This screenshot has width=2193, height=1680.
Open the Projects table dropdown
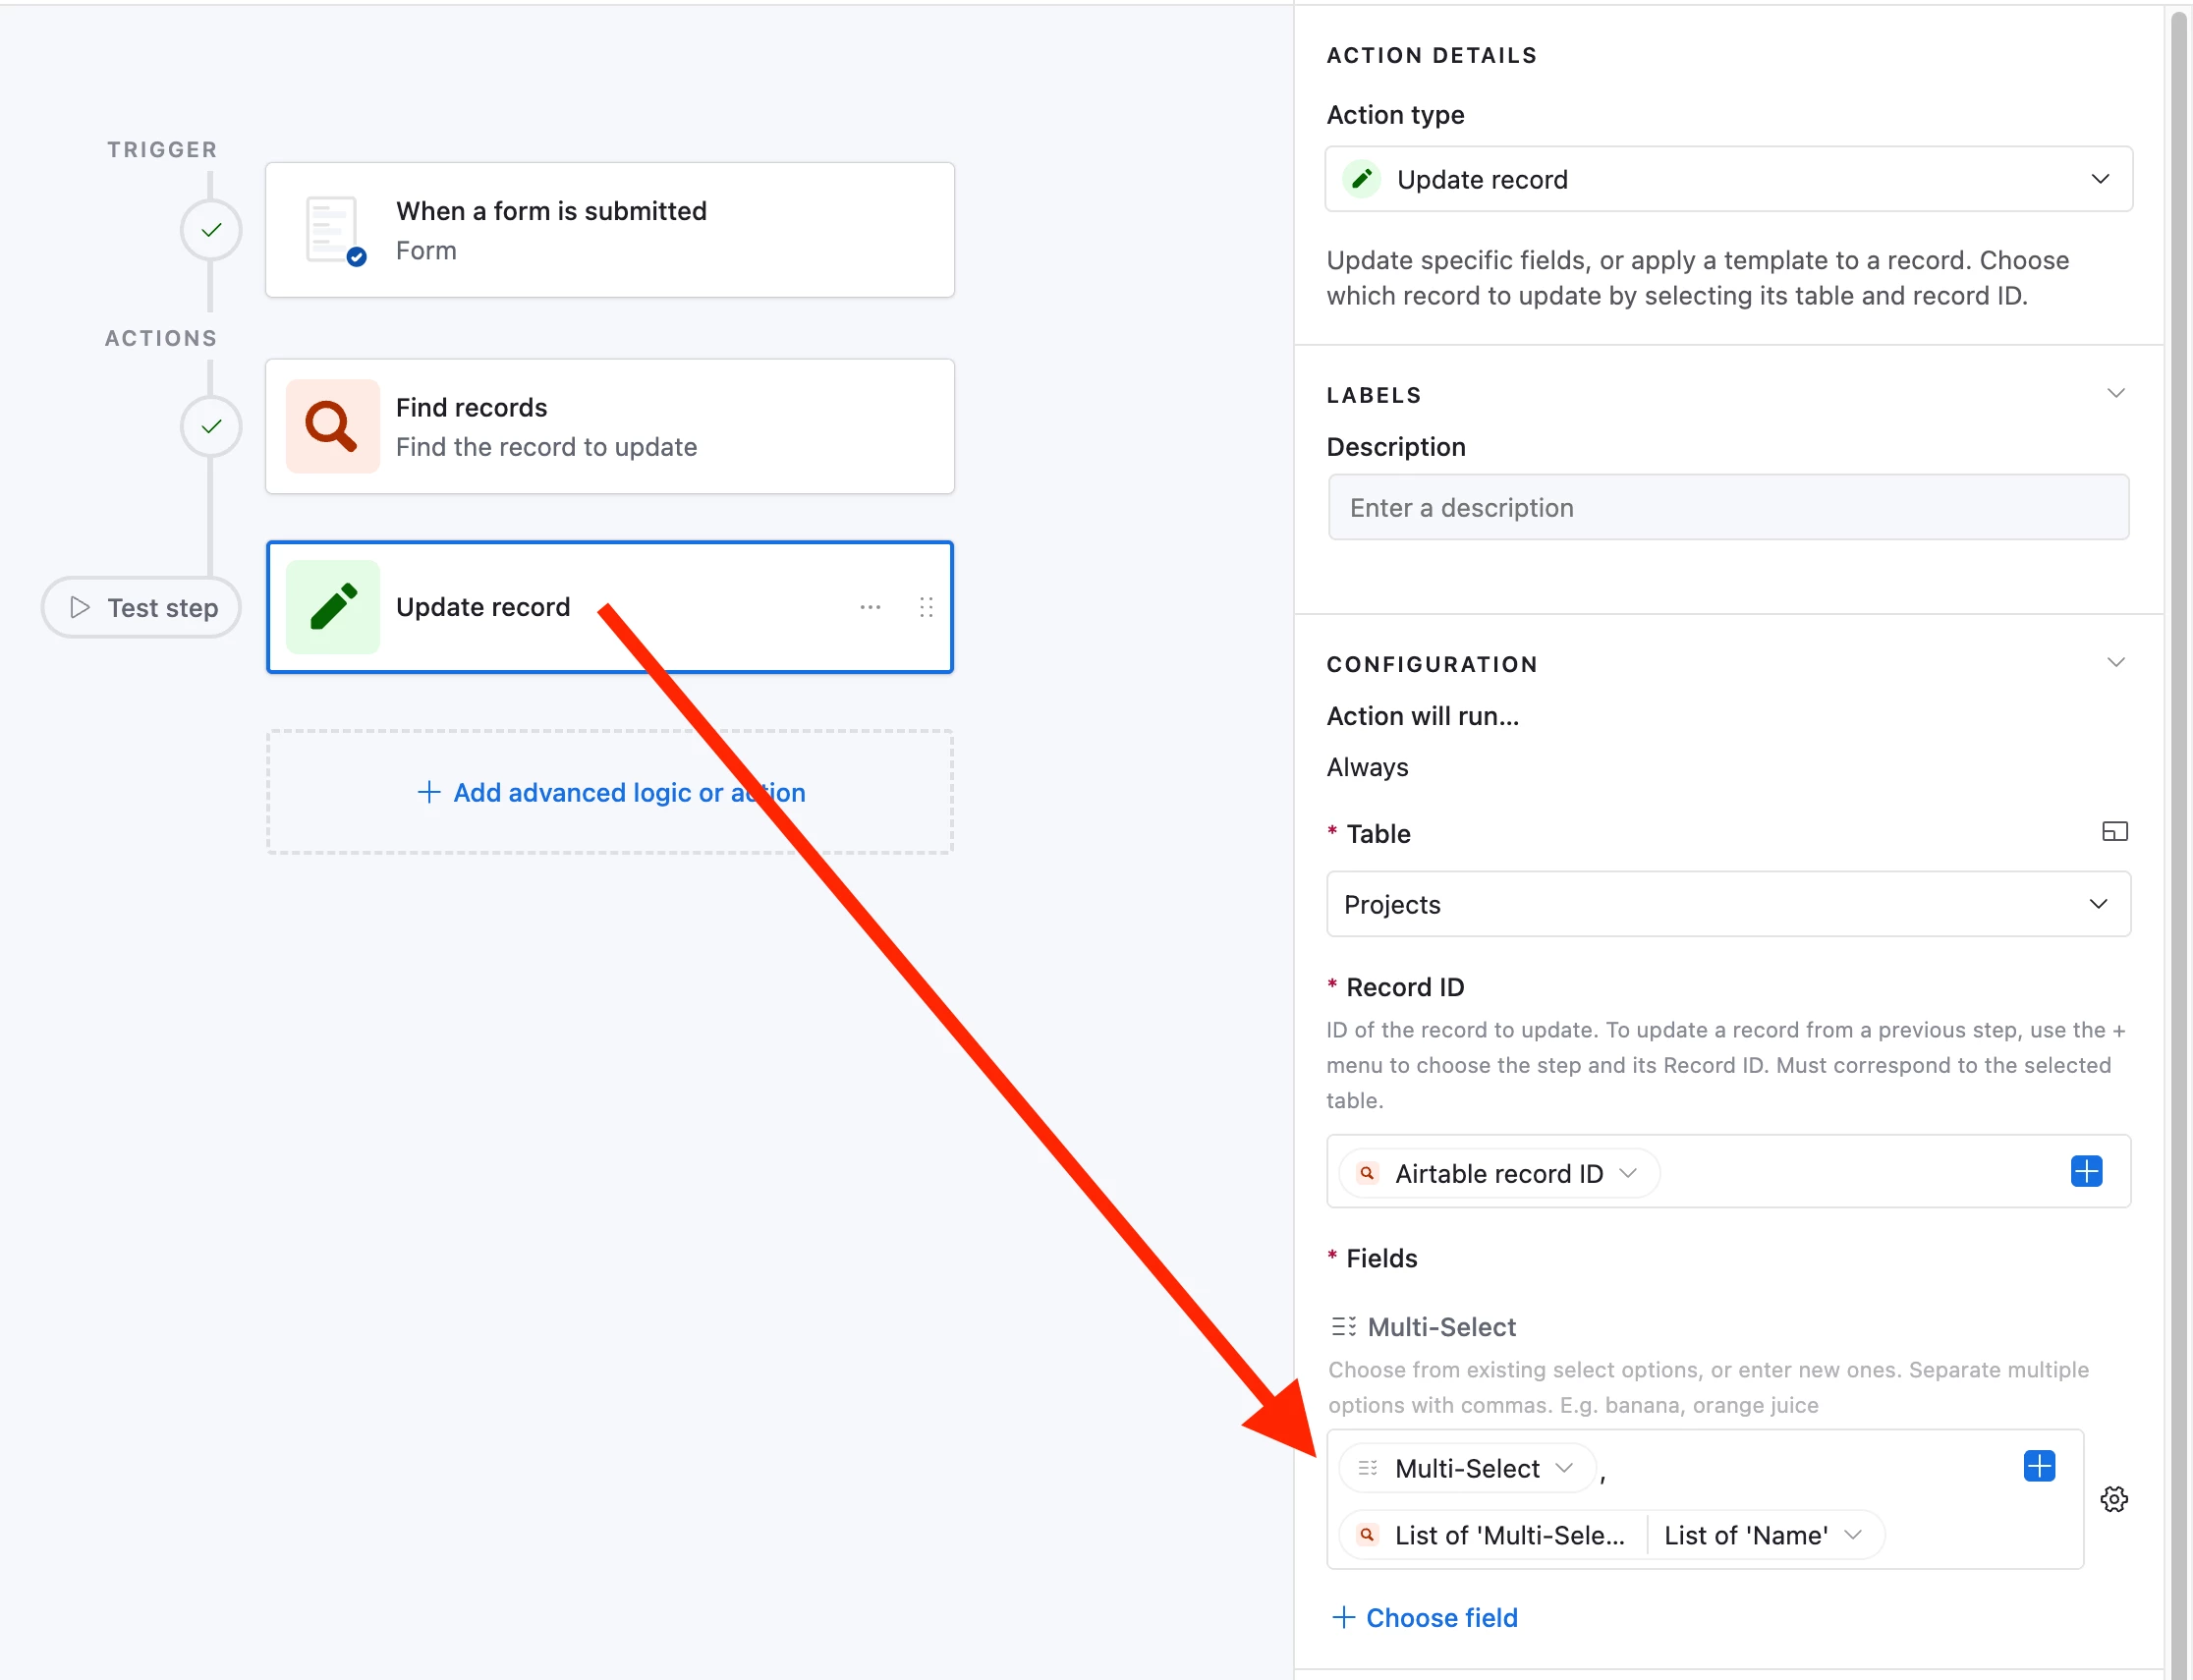pyautogui.click(x=1727, y=904)
